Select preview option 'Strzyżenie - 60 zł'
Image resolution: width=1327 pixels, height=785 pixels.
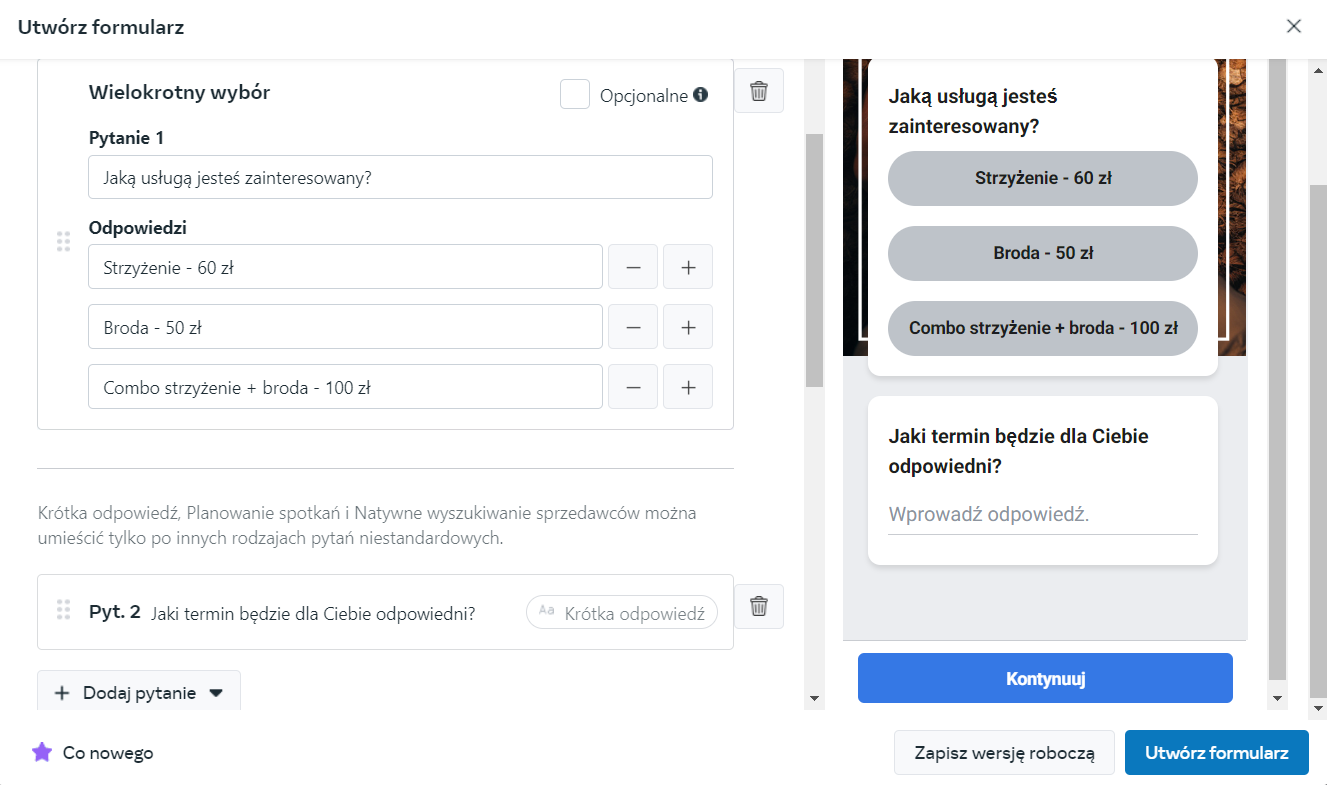[x=1043, y=179]
